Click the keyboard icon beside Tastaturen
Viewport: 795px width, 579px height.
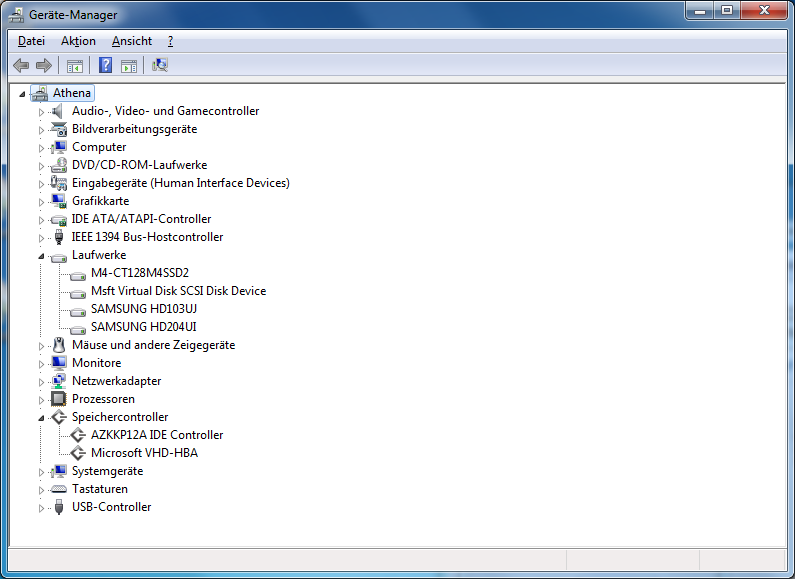tap(59, 489)
